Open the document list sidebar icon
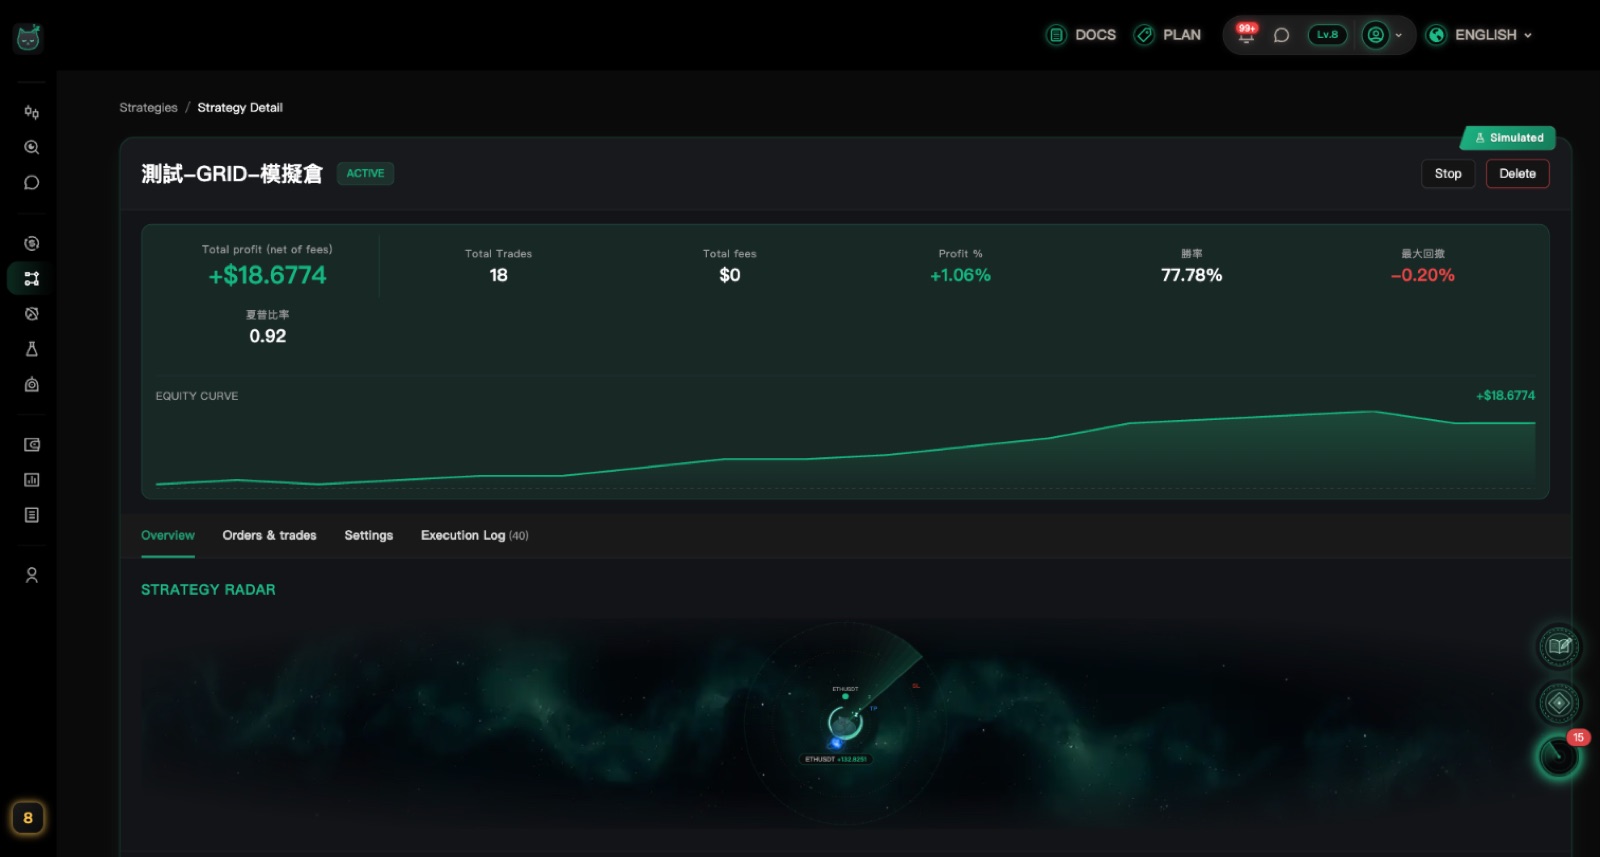The width and height of the screenshot is (1600, 857). (32, 515)
